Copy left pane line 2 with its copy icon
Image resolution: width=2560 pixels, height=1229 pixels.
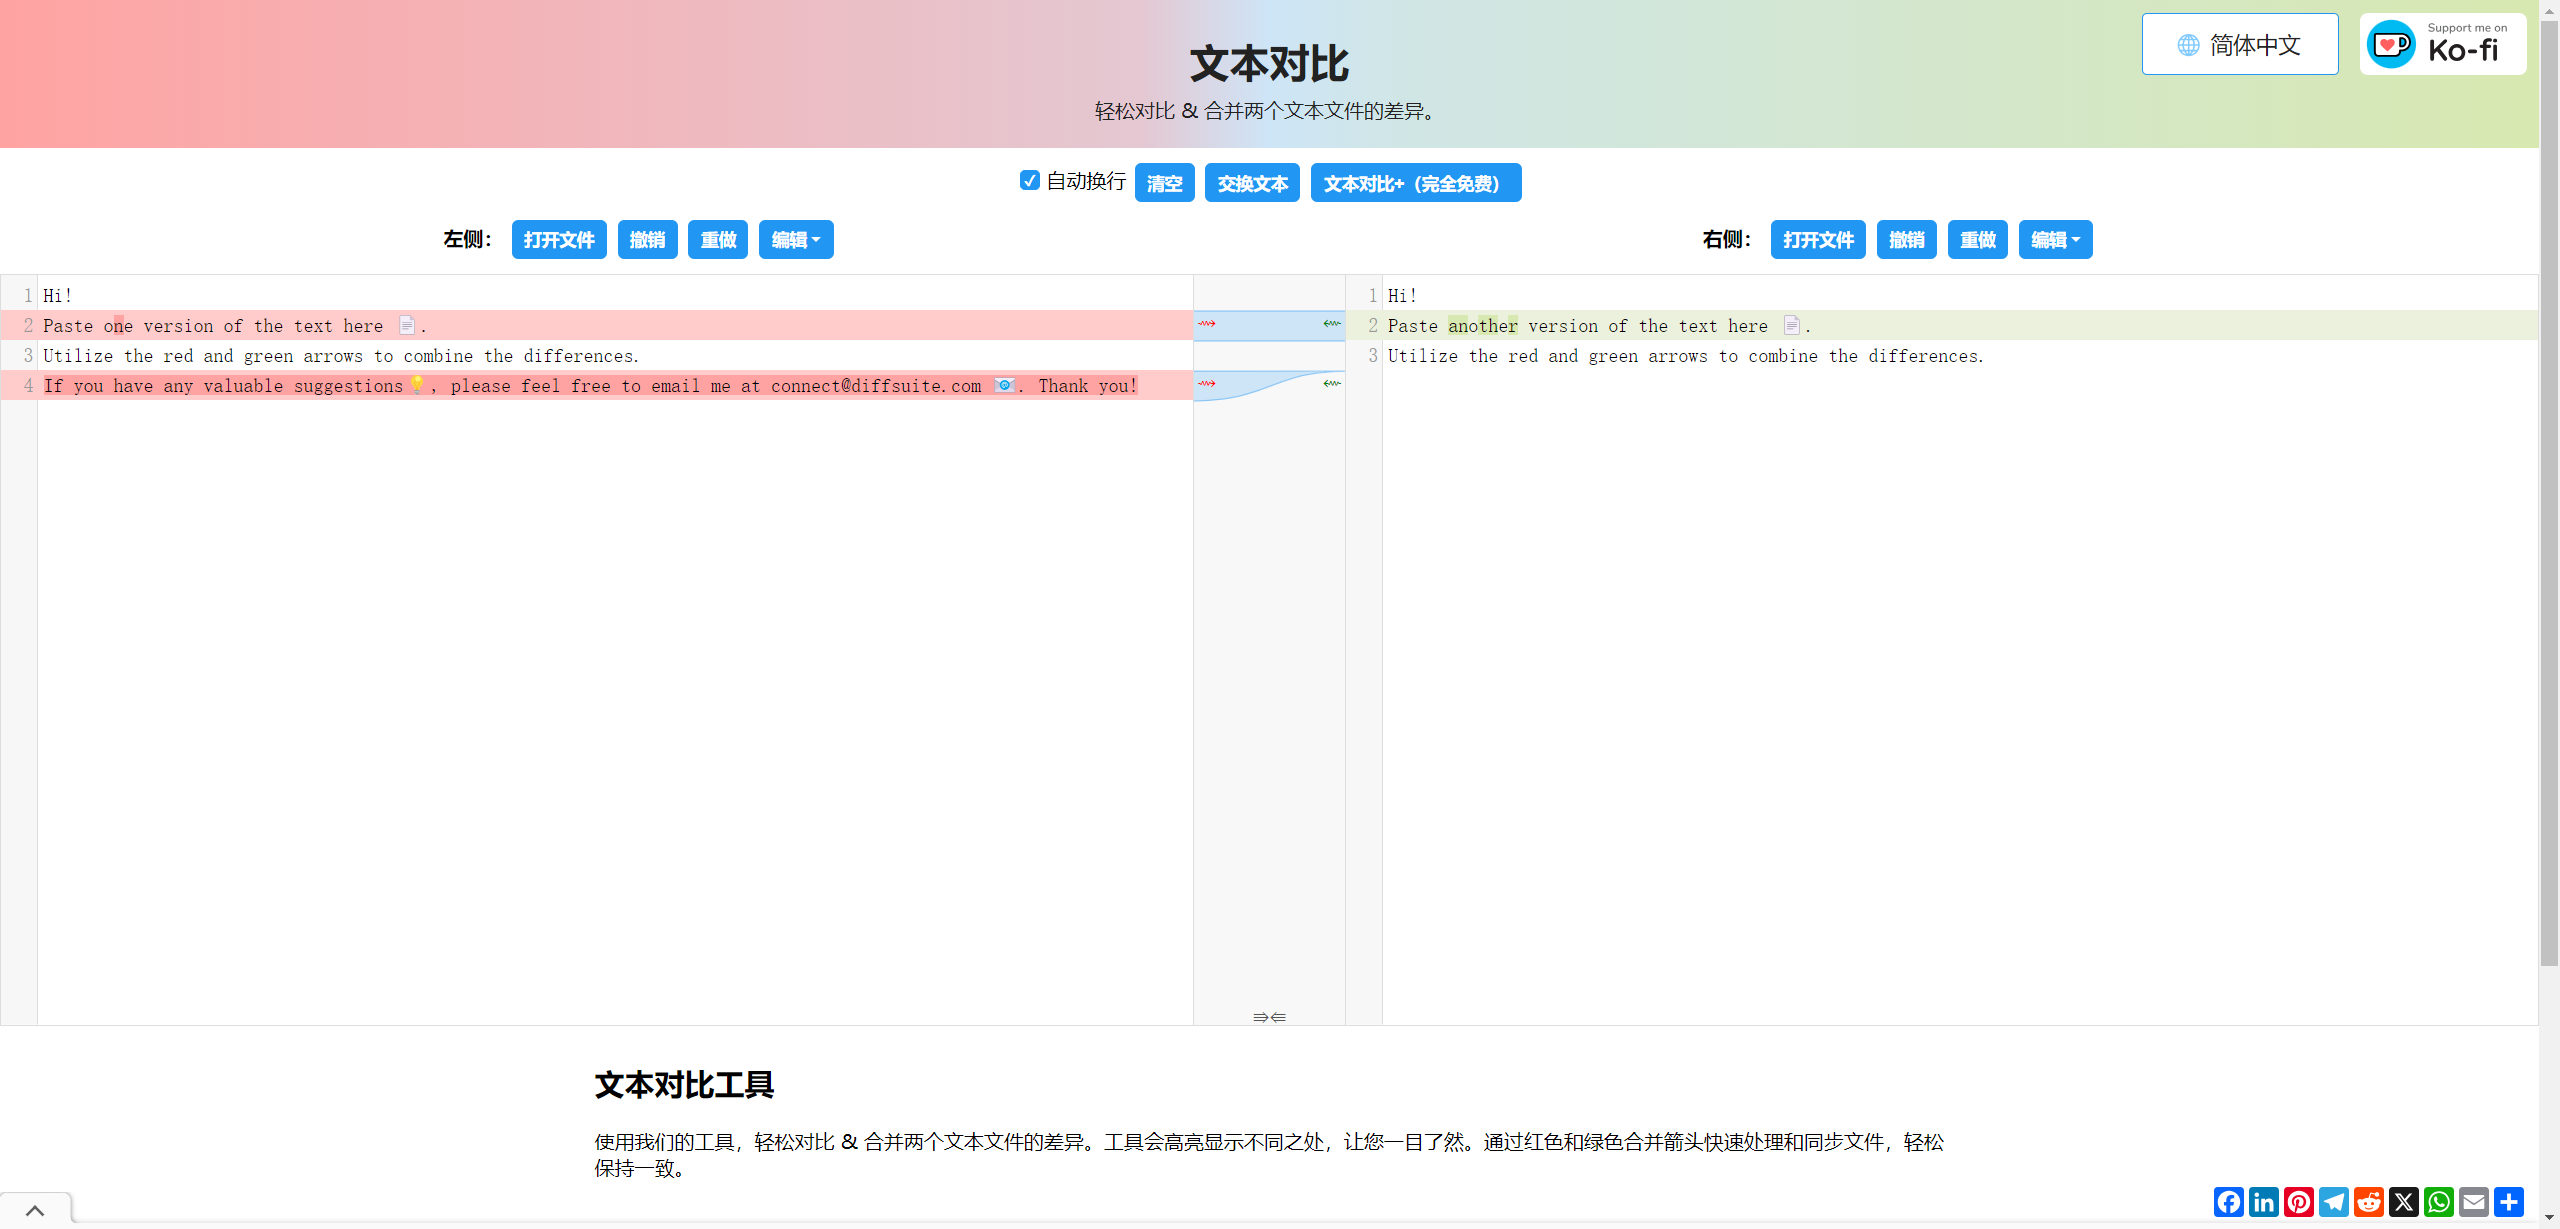pos(406,325)
